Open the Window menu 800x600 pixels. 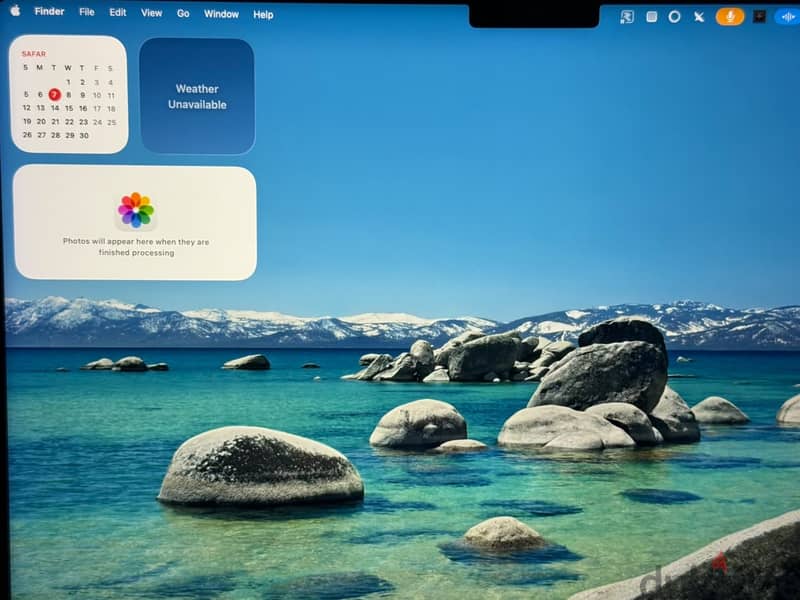pyautogui.click(x=221, y=14)
